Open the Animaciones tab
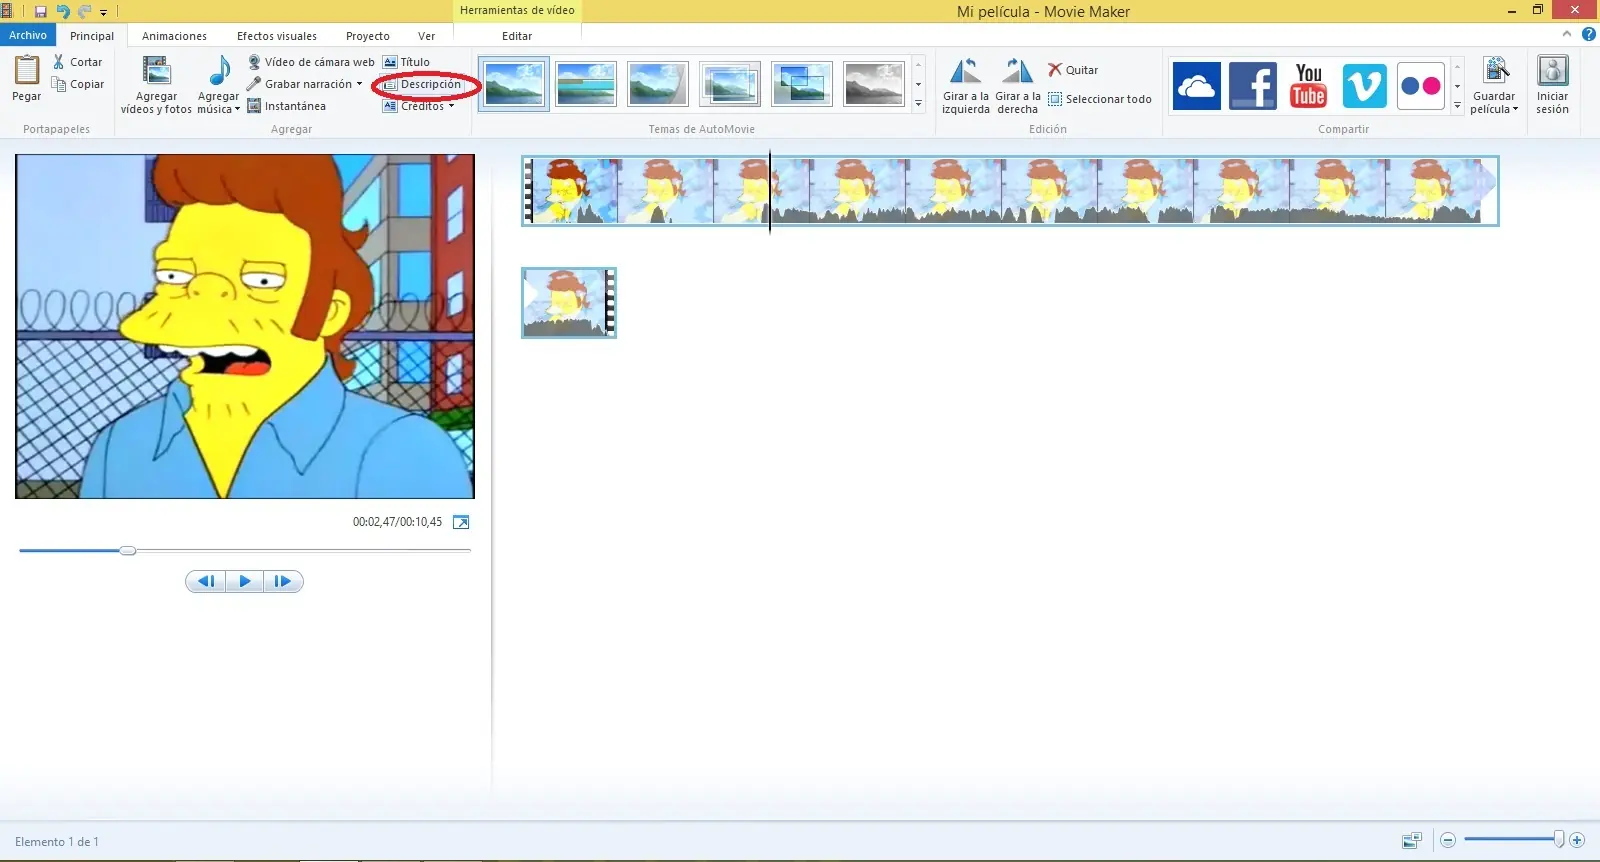Screen dimensions: 1600x862 point(174,36)
